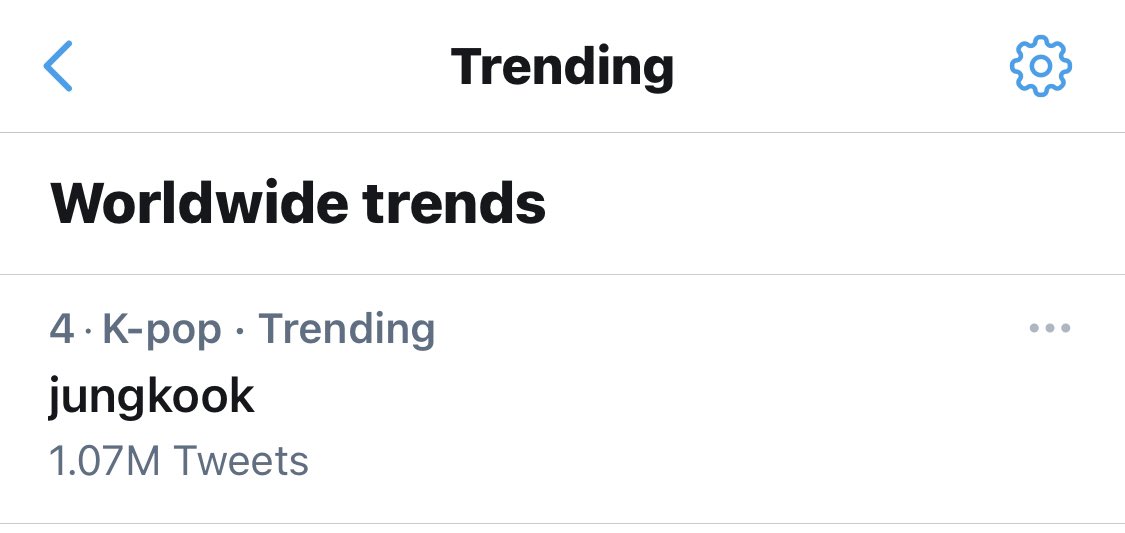Tap the gray Trending label under Worldwide trends

point(347,330)
